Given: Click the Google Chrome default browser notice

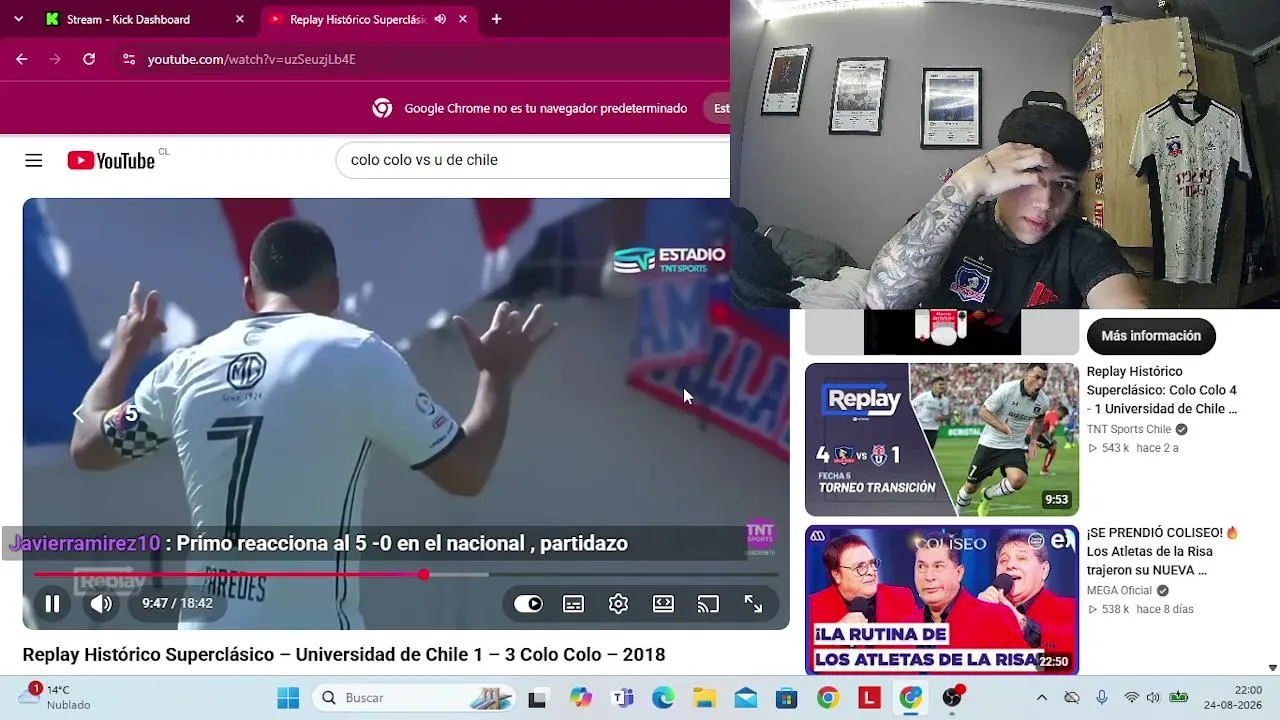Looking at the screenshot, I should pyautogui.click(x=546, y=108).
